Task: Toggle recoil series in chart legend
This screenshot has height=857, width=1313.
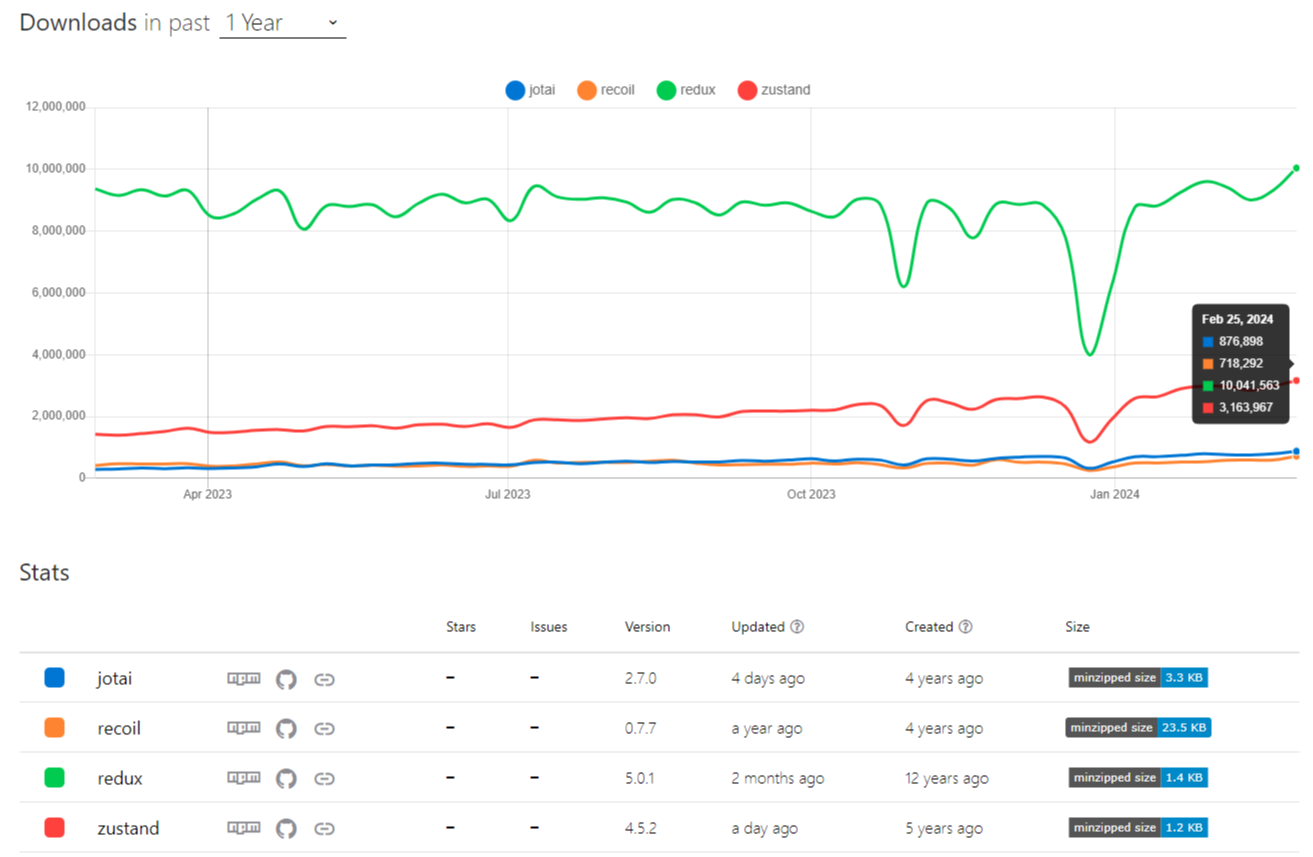Action: click(x=606, y=90)
